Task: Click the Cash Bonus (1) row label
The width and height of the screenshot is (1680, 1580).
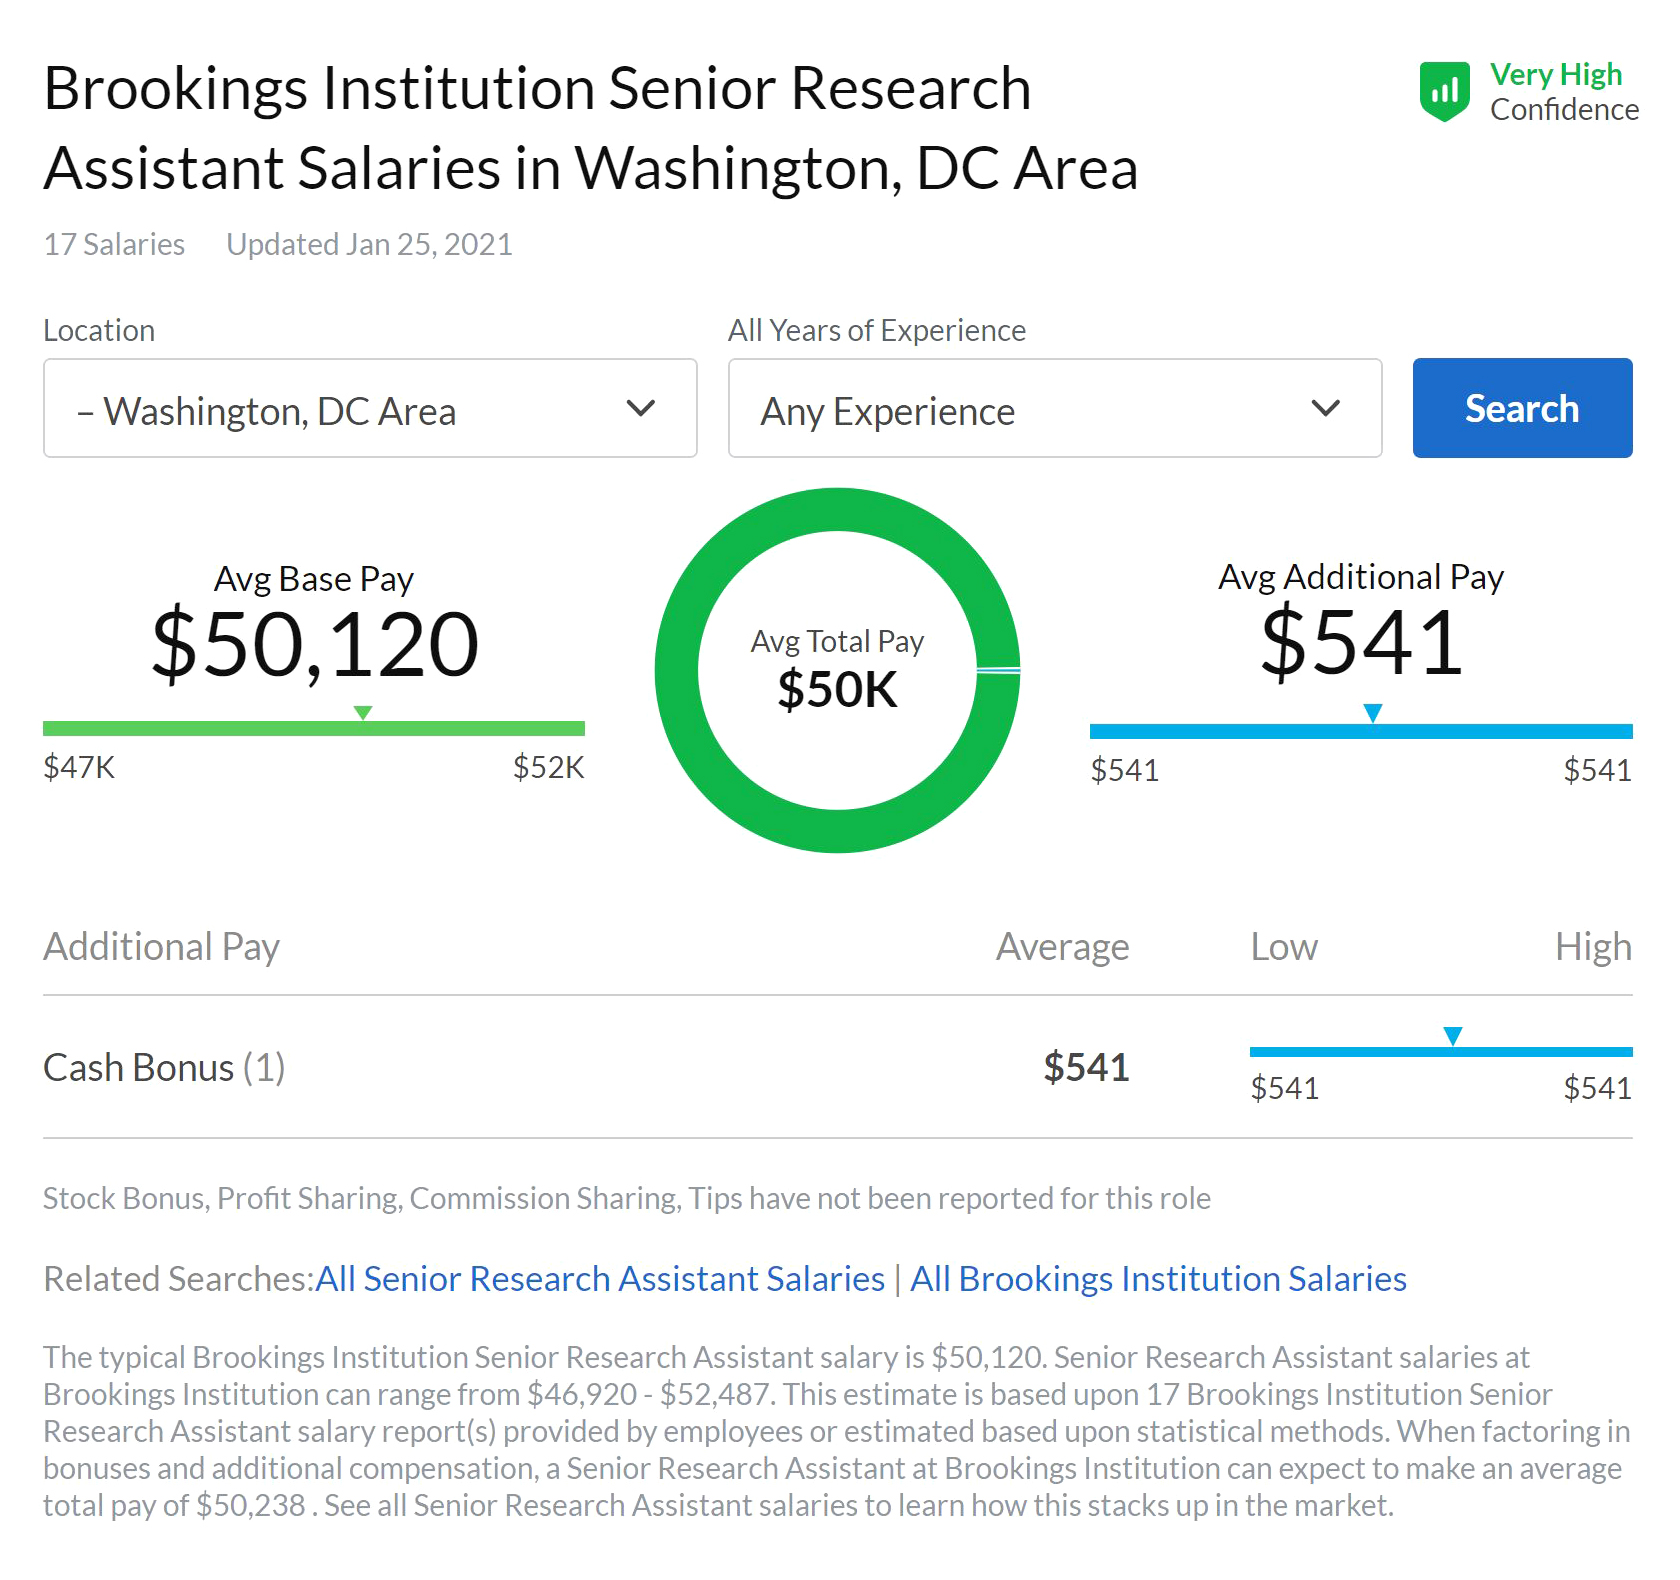Action: (x=164, y=1068)
